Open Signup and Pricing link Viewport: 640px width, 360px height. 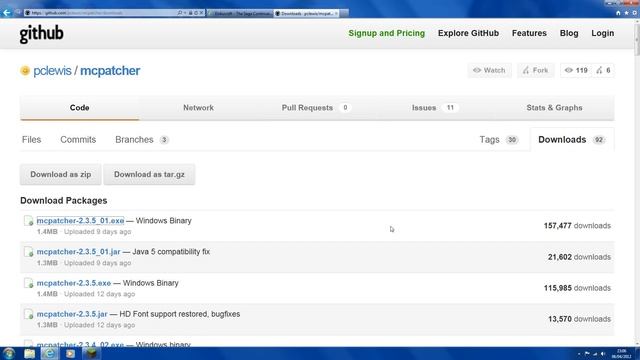coord(387,33)
